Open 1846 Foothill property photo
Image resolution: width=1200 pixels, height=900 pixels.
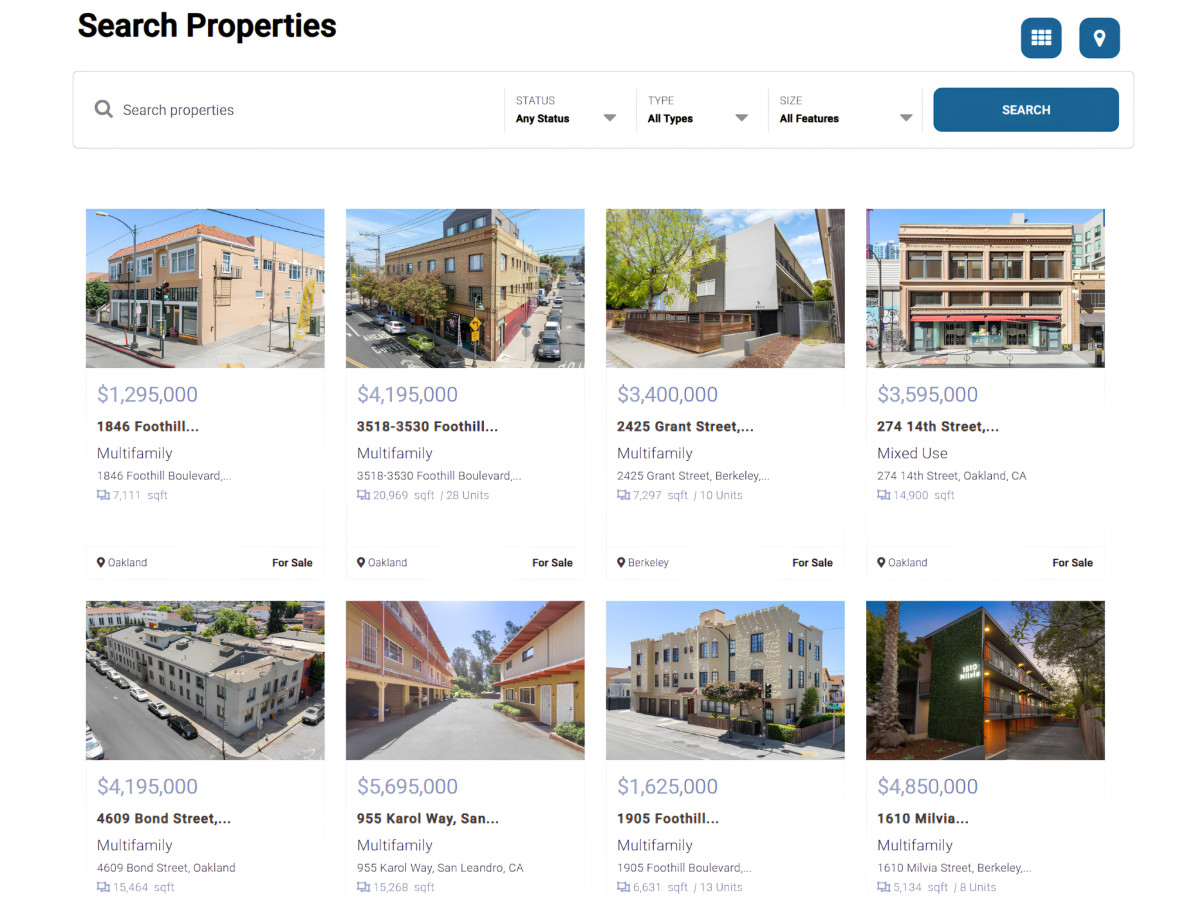[205, 288]
